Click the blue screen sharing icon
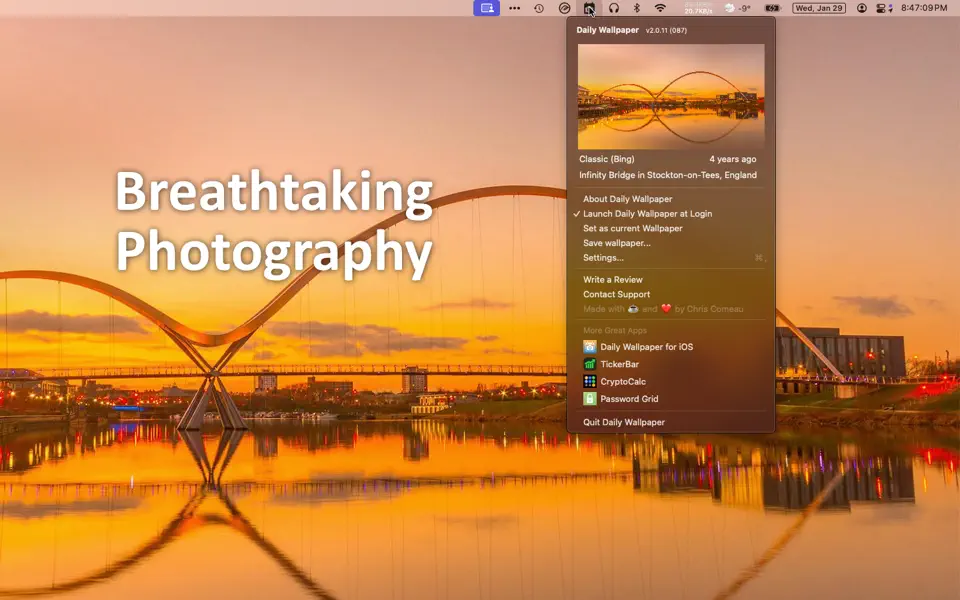 pyautogui.click(x=486, y=8)
